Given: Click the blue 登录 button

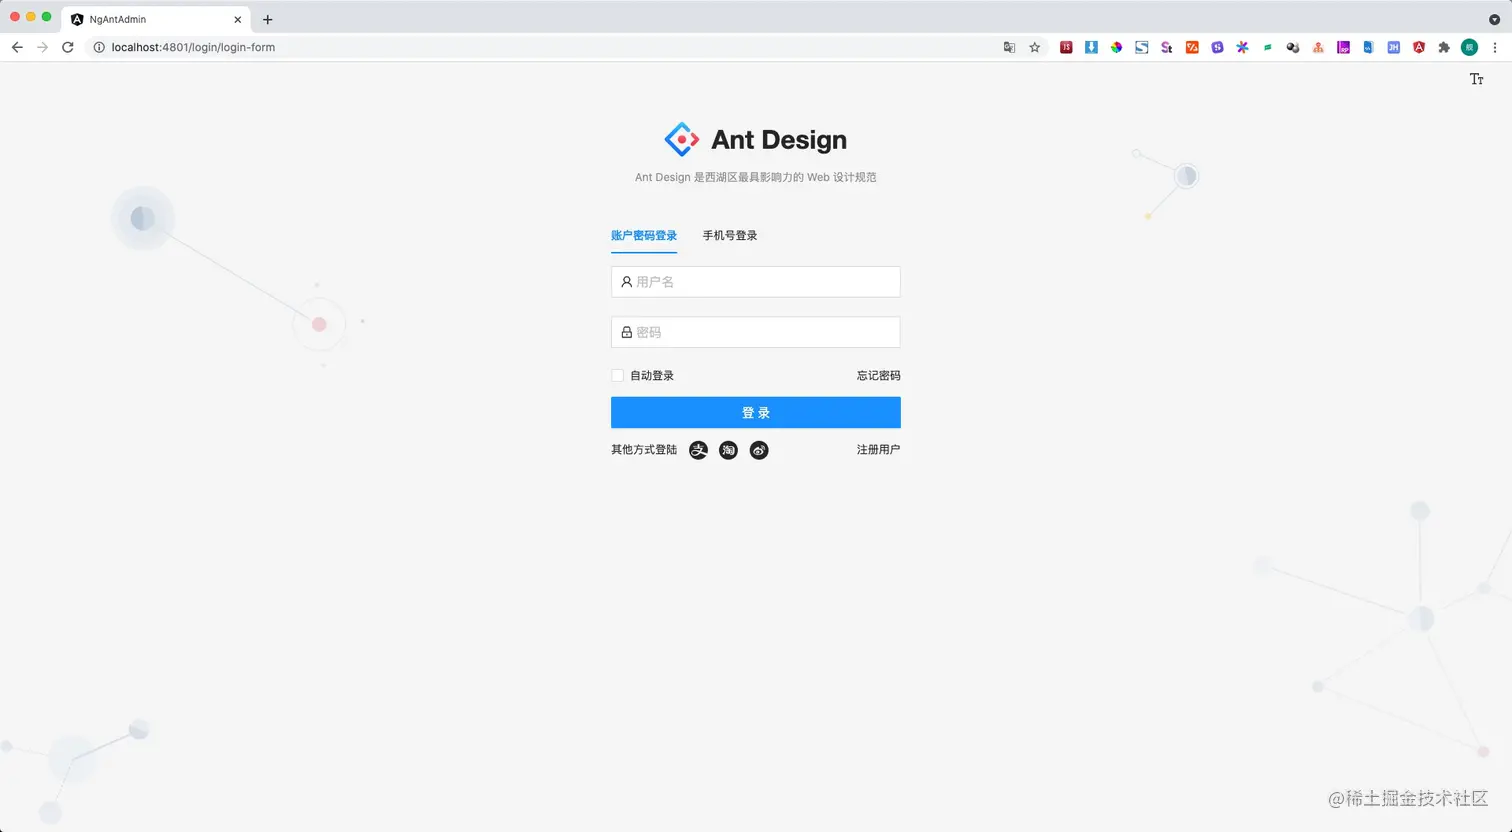Looking at the screenshot, I should (x=756, y=412).
